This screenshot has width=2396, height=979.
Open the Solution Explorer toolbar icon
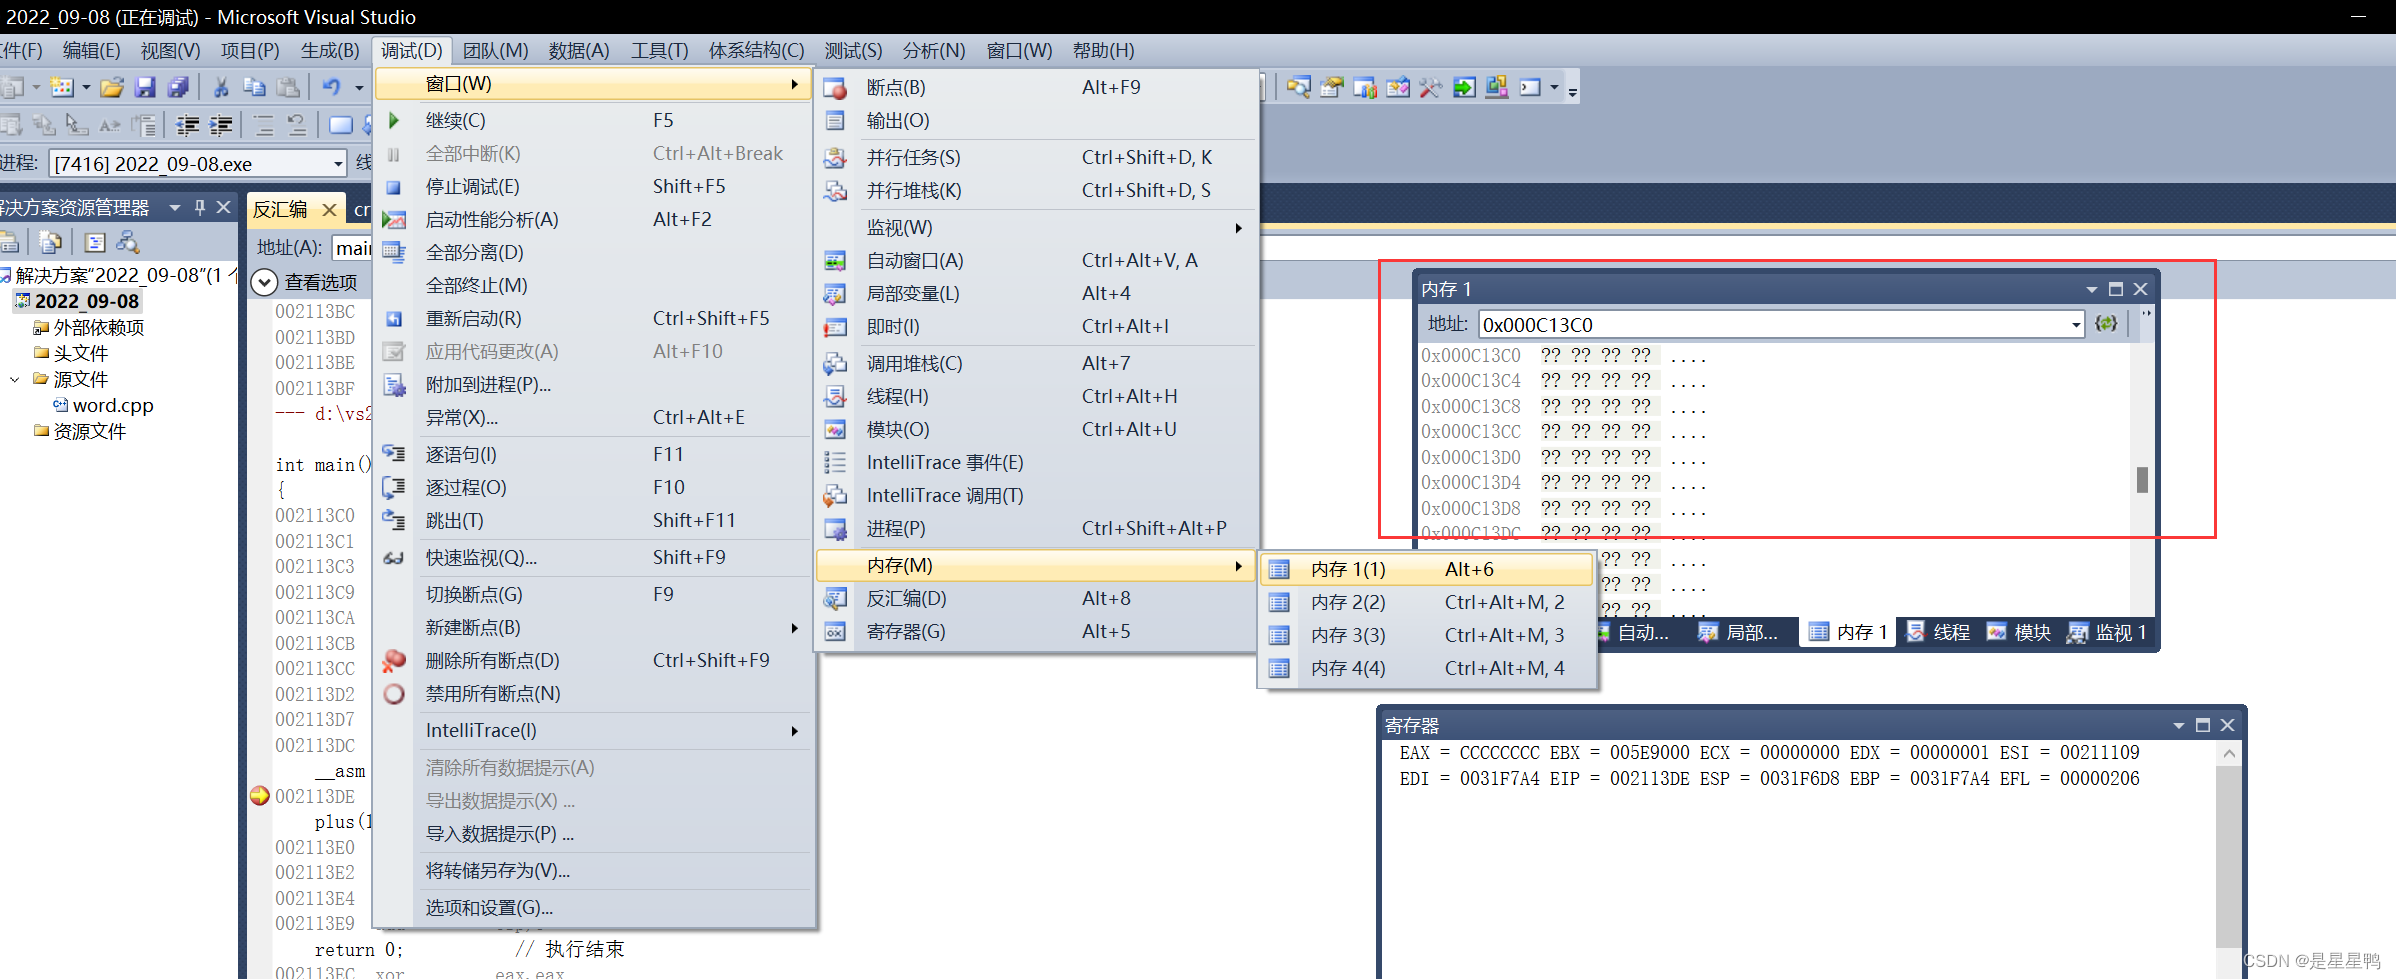pyautogui.click(x=1298, y=88)
